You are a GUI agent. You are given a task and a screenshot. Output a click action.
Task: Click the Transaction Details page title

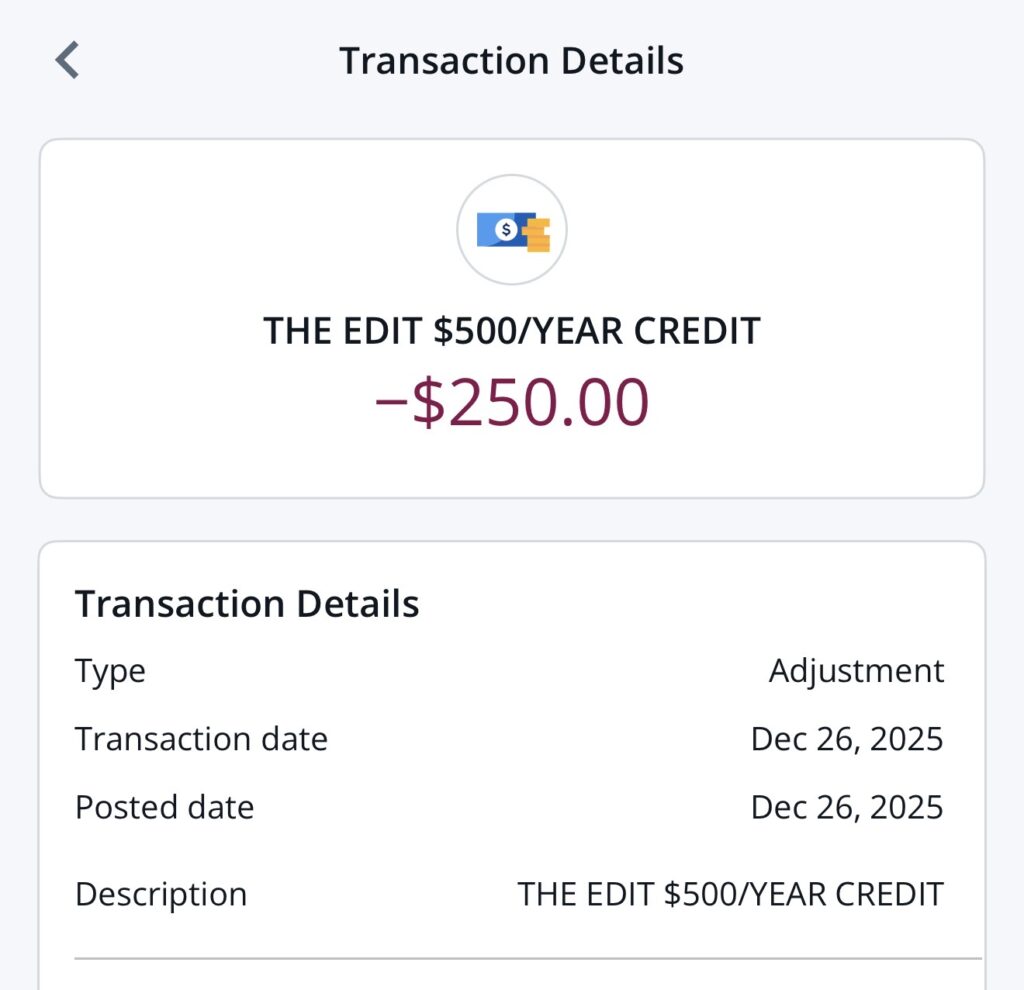[511, 61]
